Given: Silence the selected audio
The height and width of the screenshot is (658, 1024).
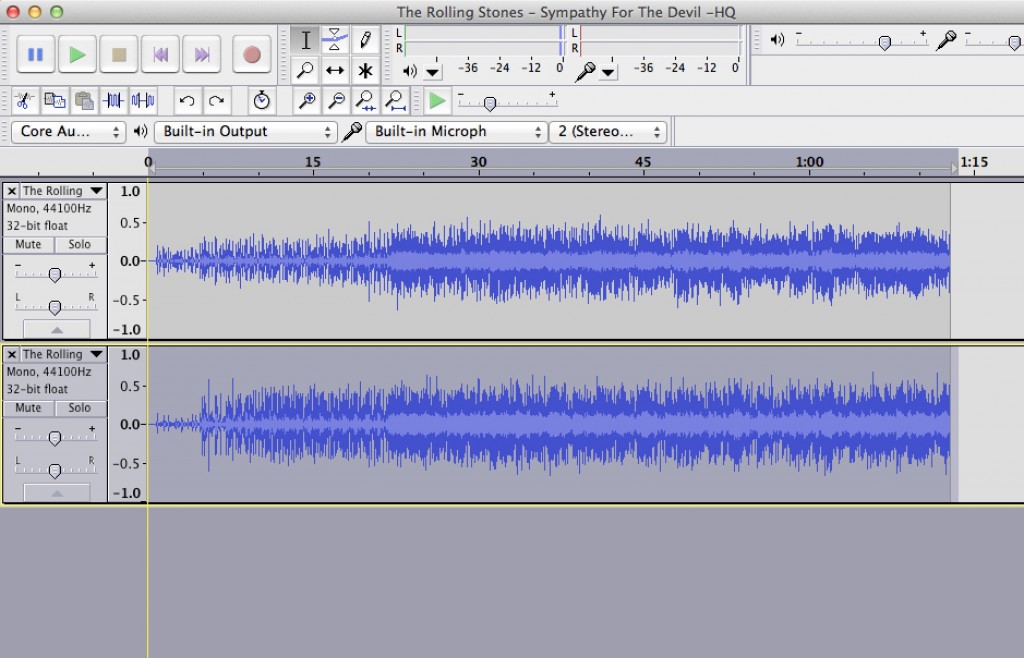Looking at the screenshot, I should tap(143, 101).
